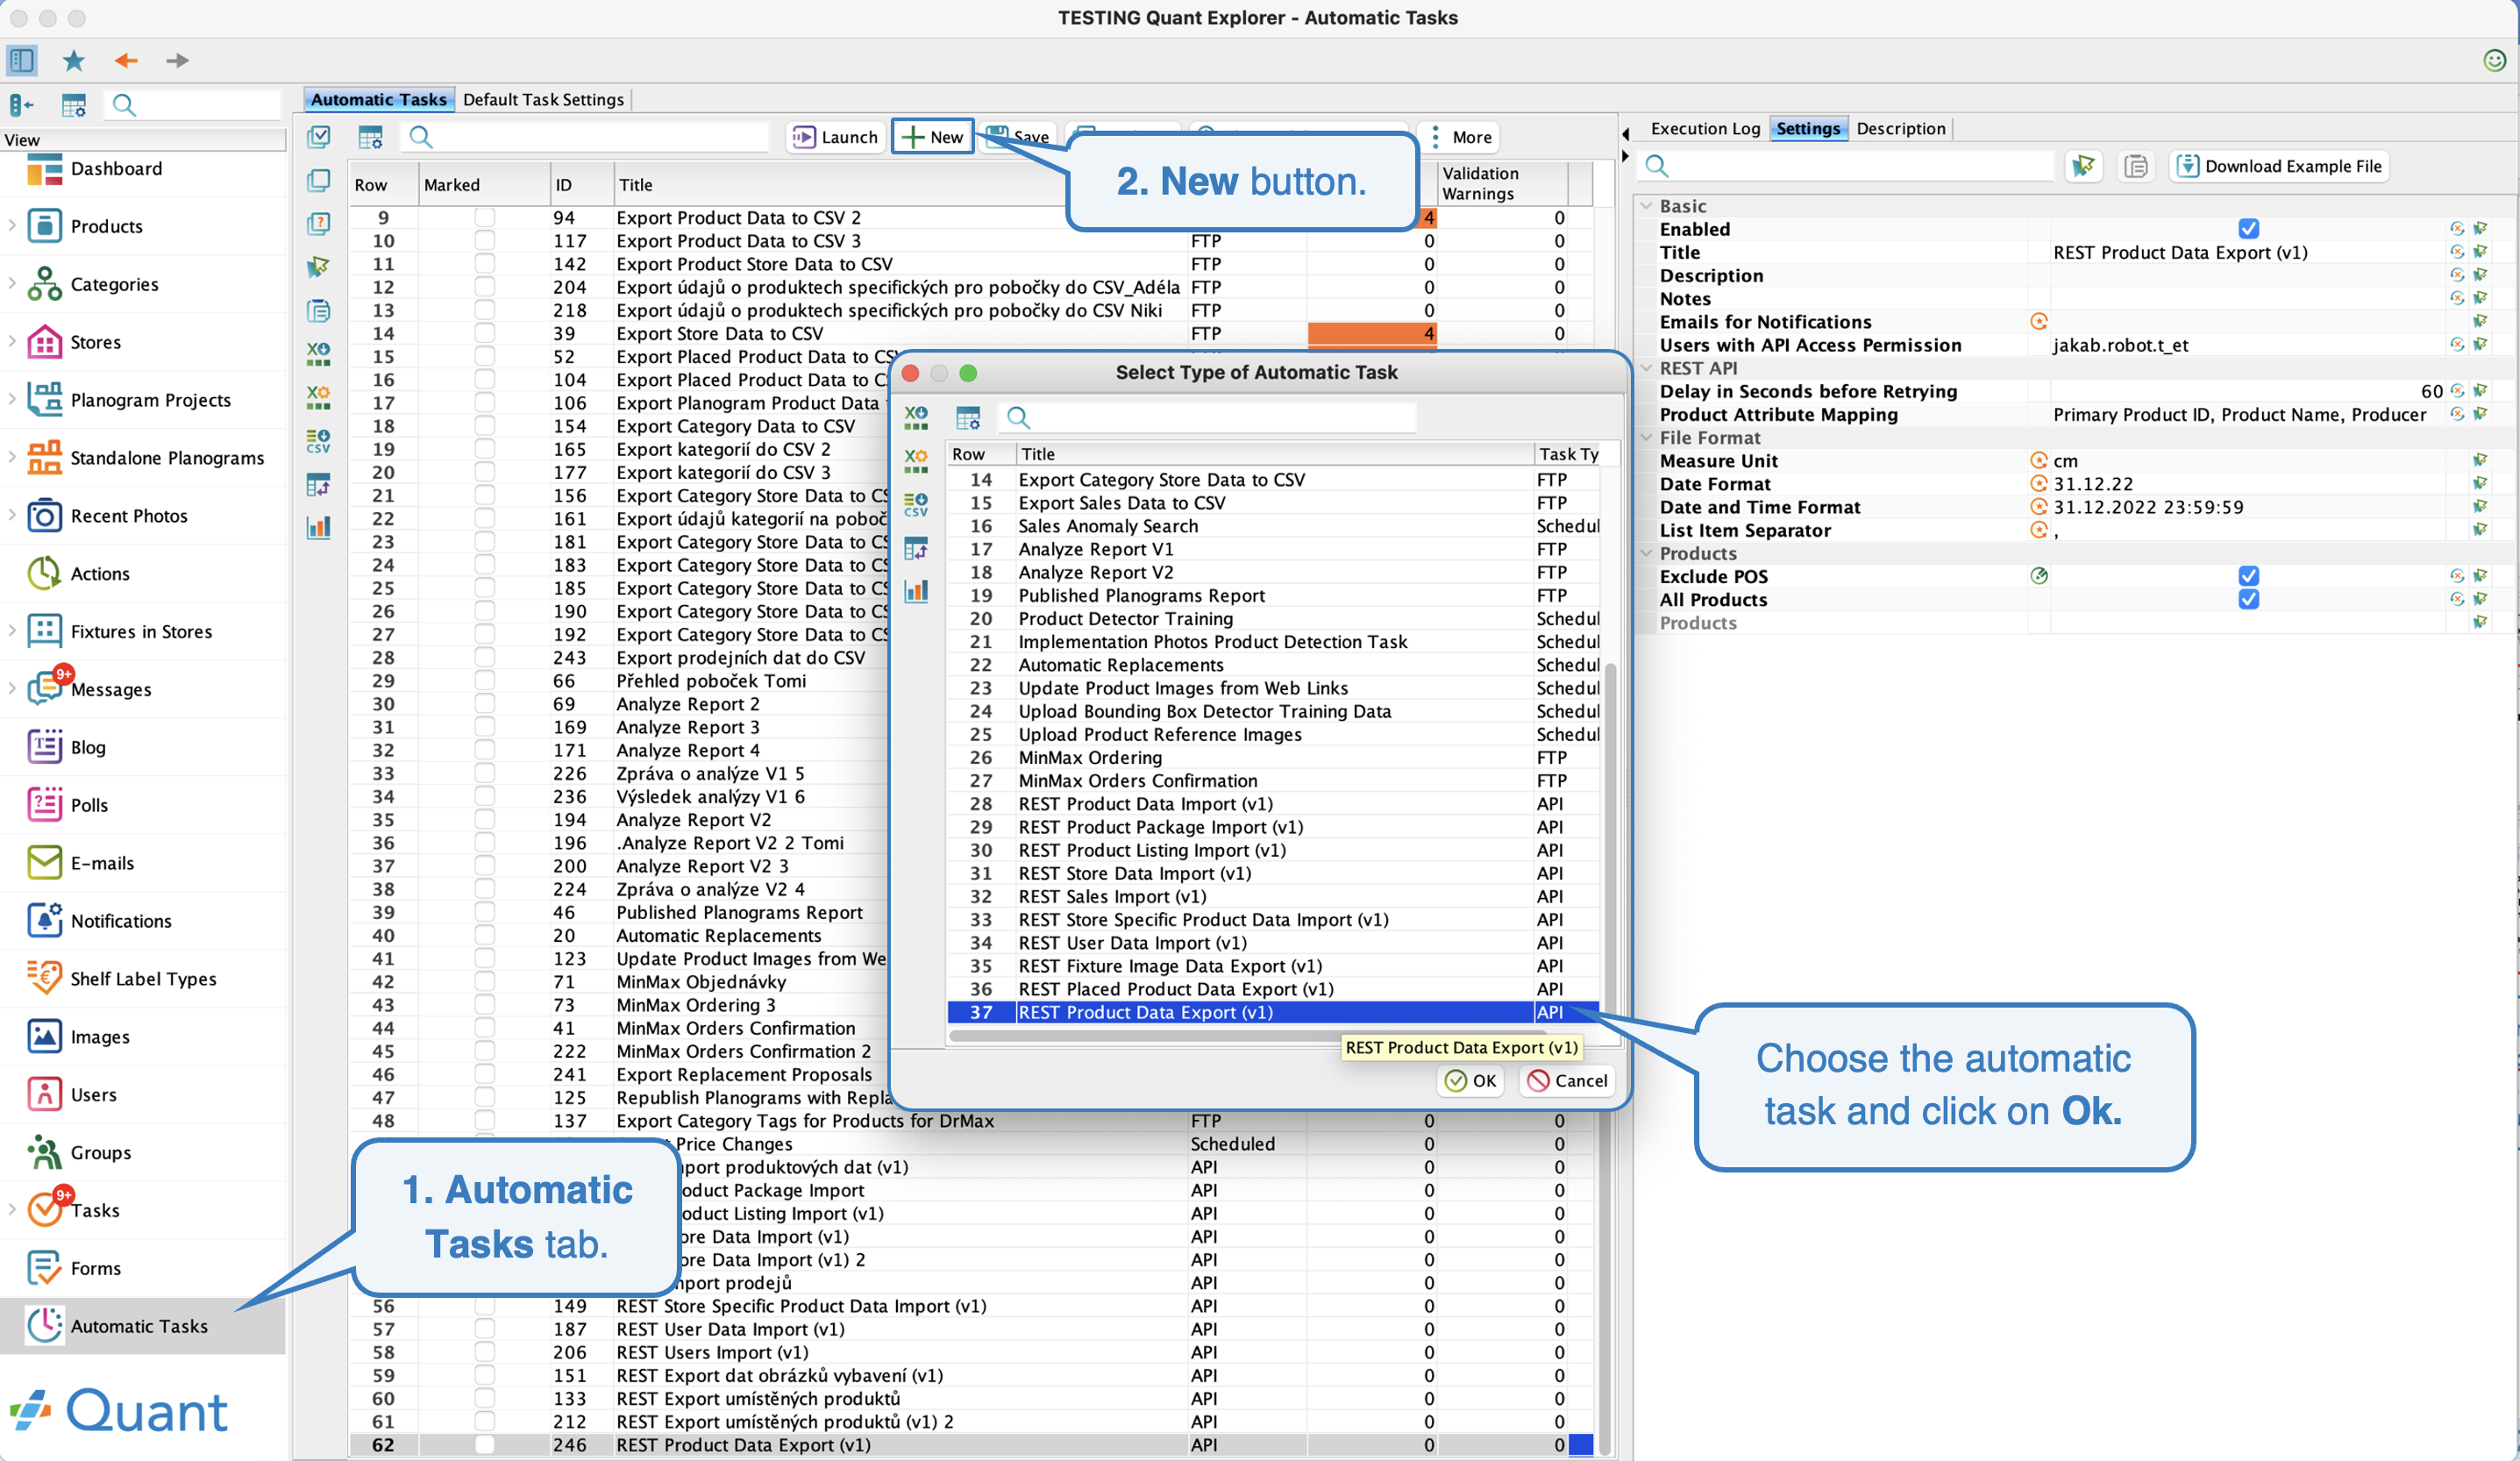Expand the Products tree item
Screen dimensions: 2520x1461
(12, 226)
